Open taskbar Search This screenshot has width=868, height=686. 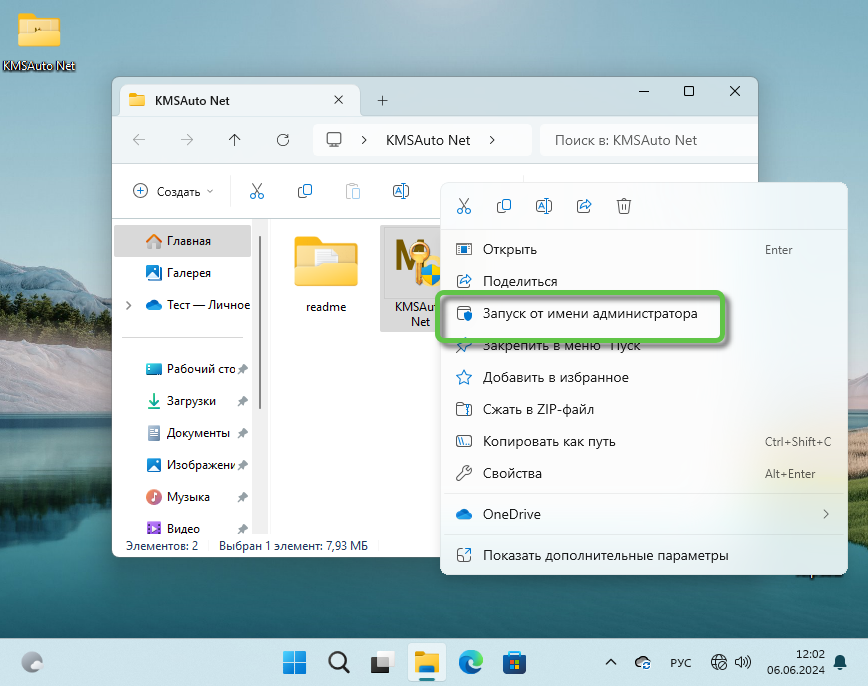pyautogui.click(x=338, y=662)
